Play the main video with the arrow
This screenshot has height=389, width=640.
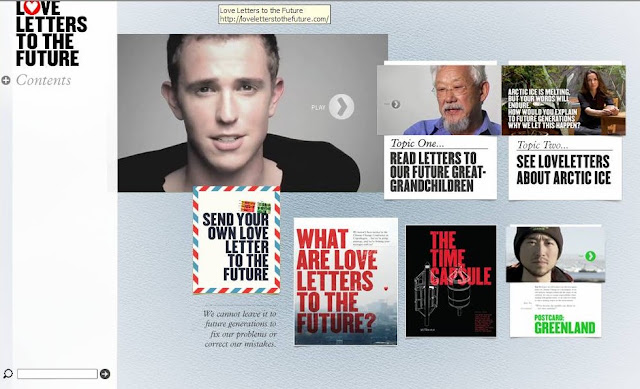(x=341, y=107)
